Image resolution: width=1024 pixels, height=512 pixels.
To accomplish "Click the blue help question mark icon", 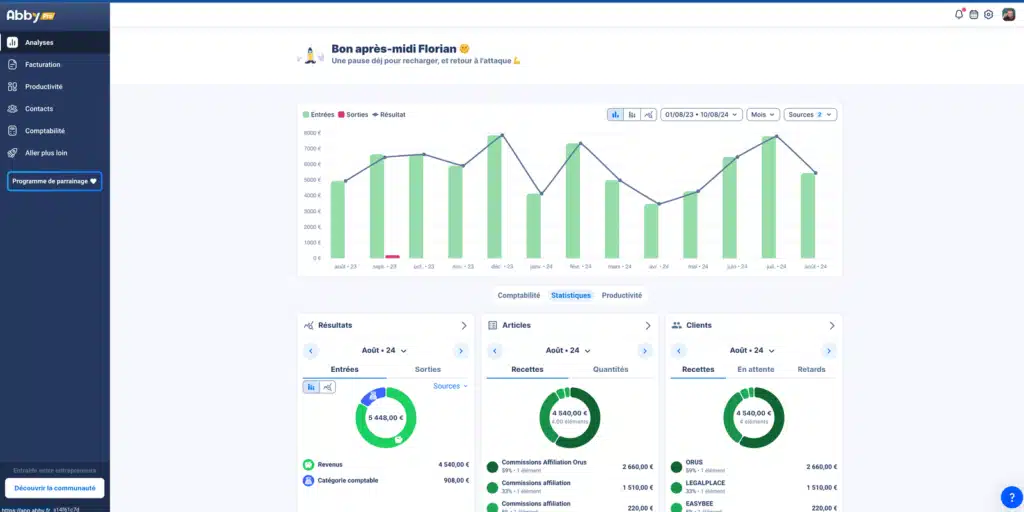I will [1010, 496].
